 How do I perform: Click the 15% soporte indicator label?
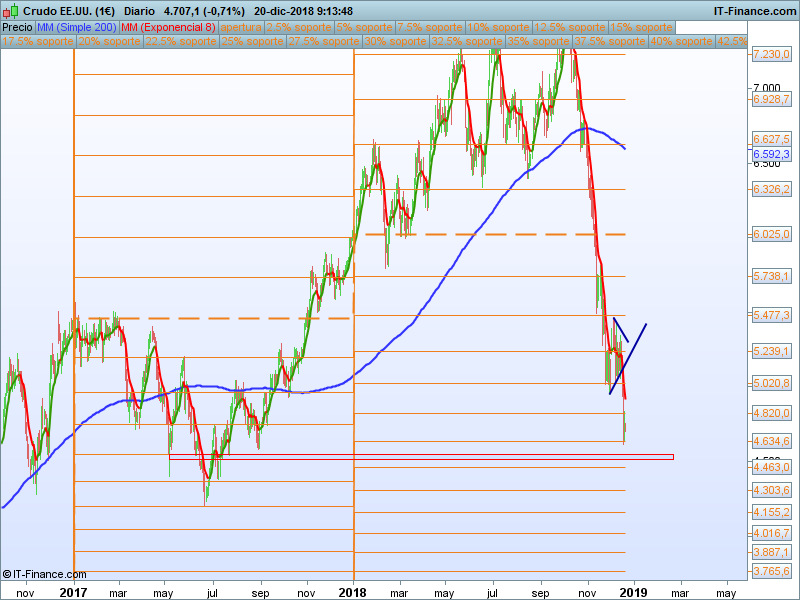coord(641,28)
